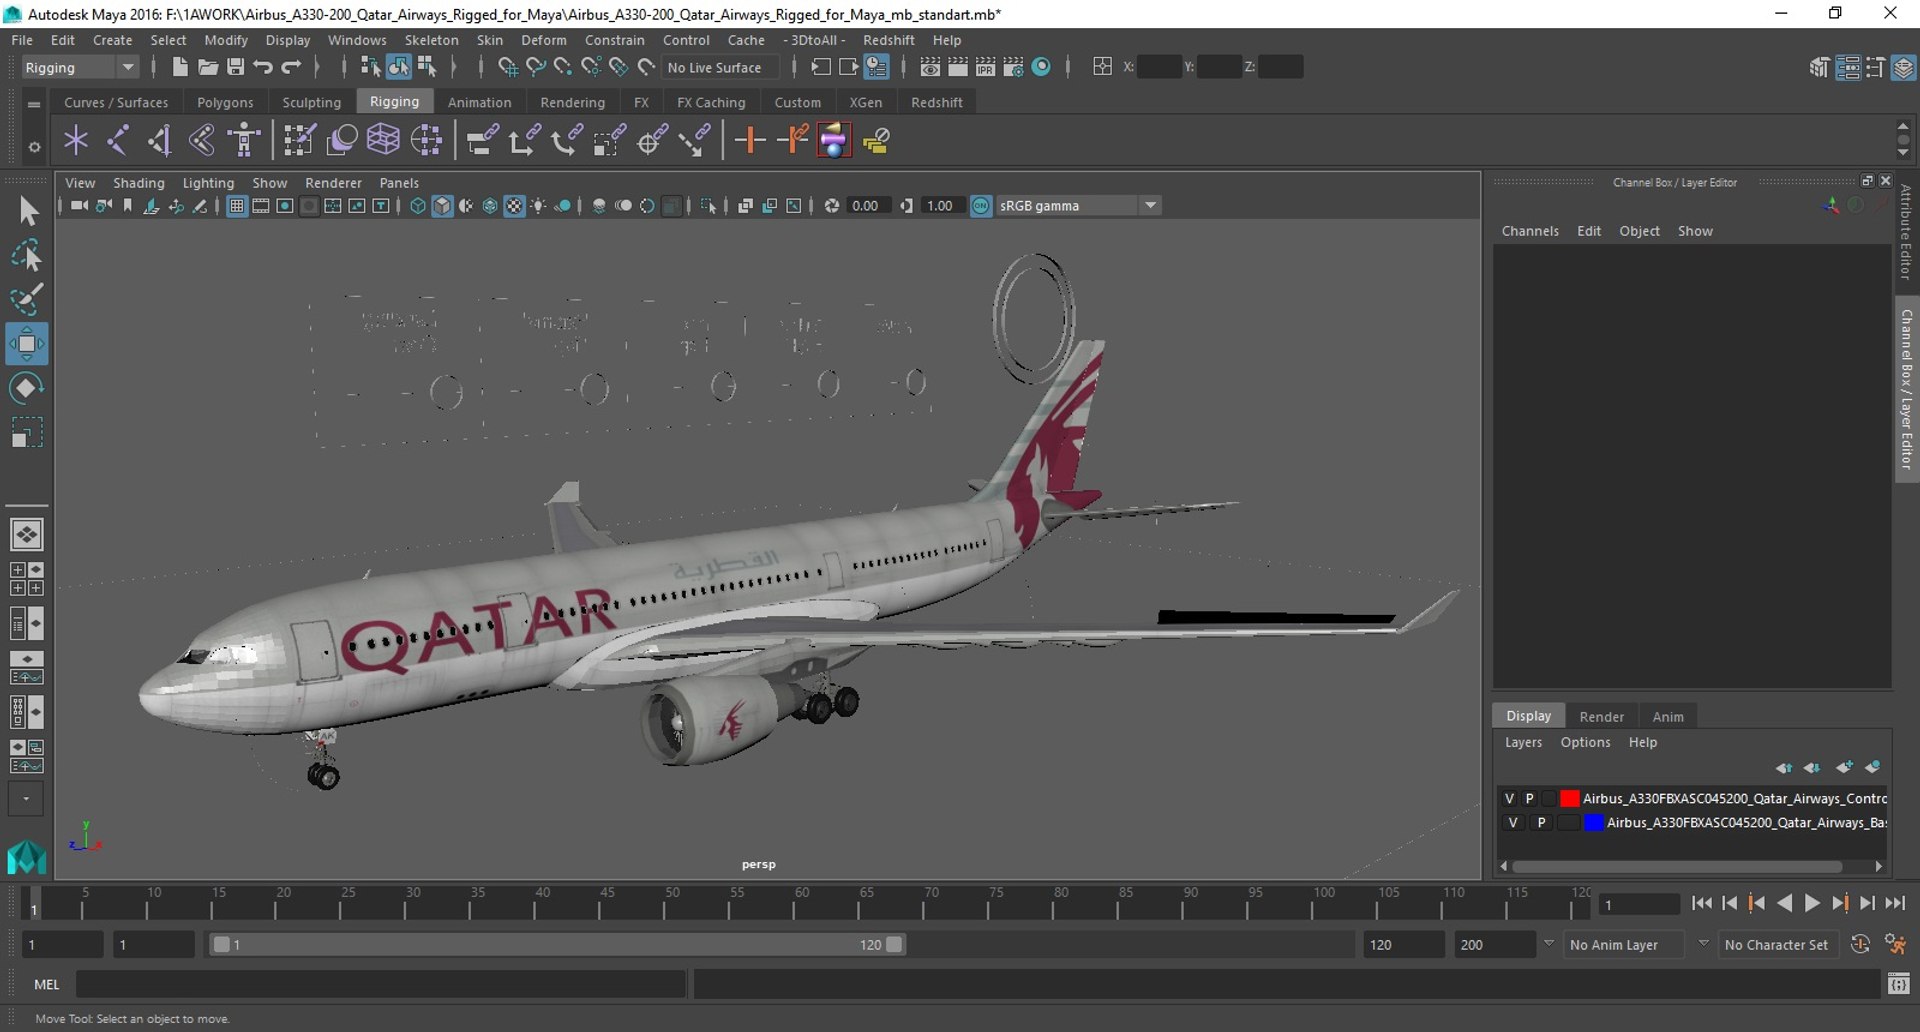Jump to end of playback range
Image resolution: width=1920 pixels, height=1032 pixels.
[1895, 903]
